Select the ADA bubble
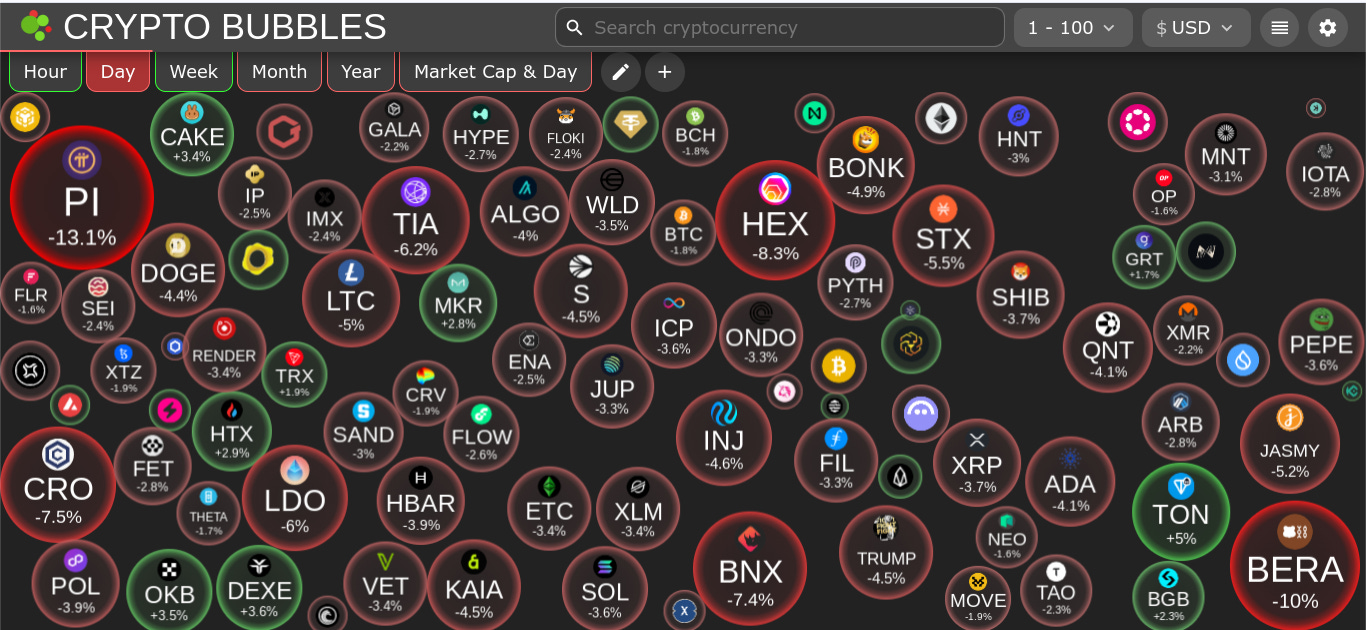The width and height of the screenshot is (1366, 630). click(1070, 481)
